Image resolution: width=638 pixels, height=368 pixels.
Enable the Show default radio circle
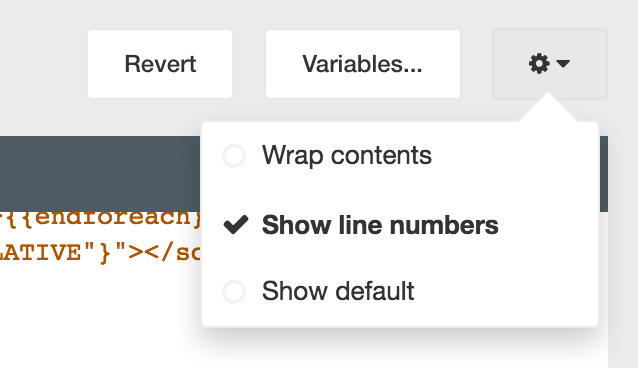(234, 291)
